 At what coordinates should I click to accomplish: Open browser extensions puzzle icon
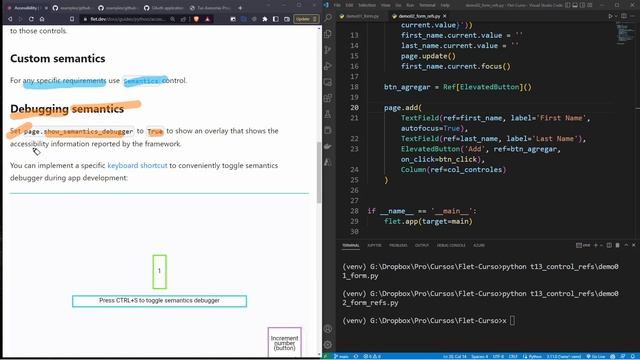click(265, 19)
